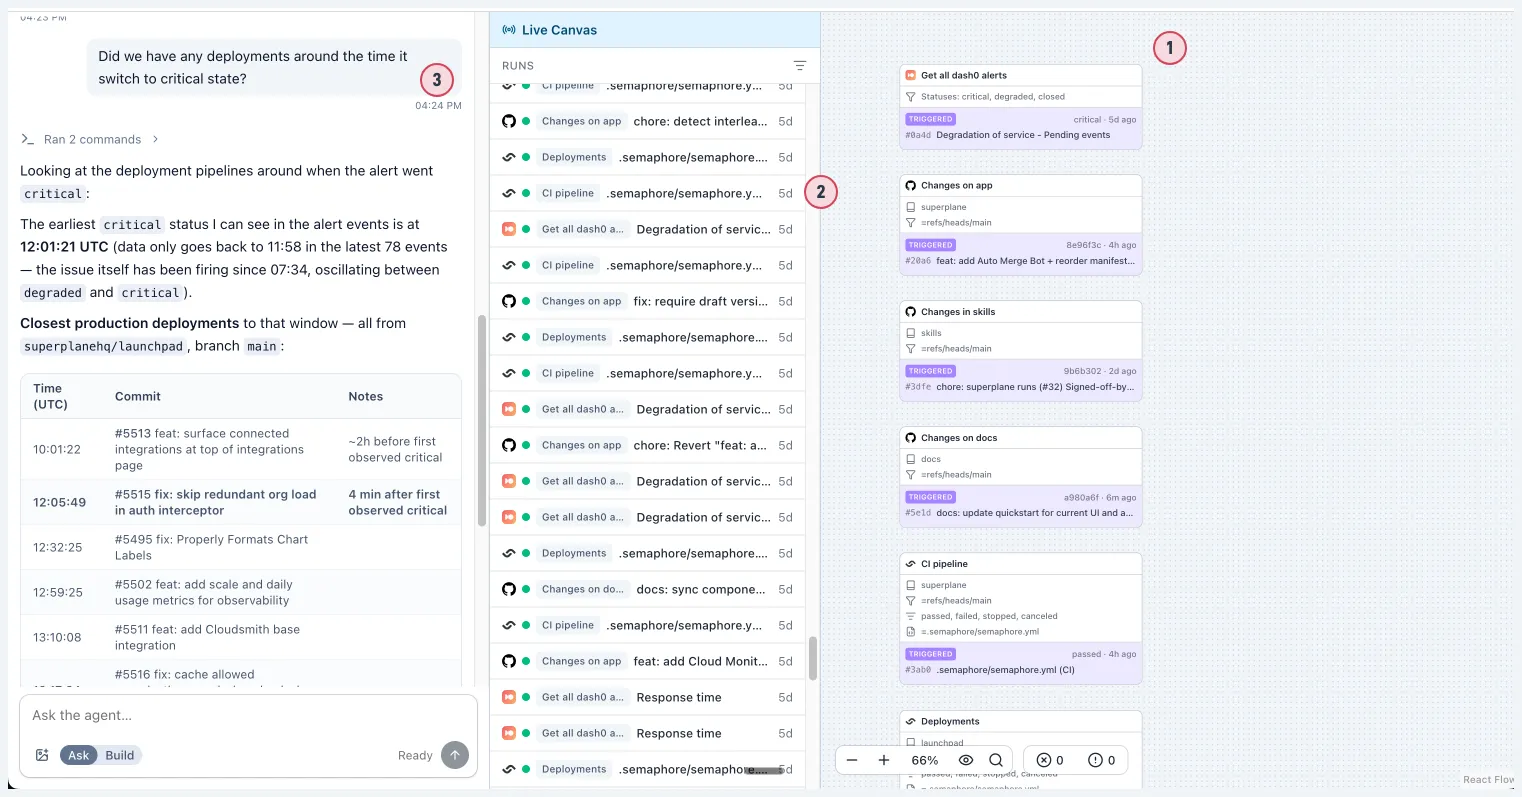Click TRIGGERED badge on 'Get all dash0 alerts' node
This screenshot has height=797, width=1522.
931,119
